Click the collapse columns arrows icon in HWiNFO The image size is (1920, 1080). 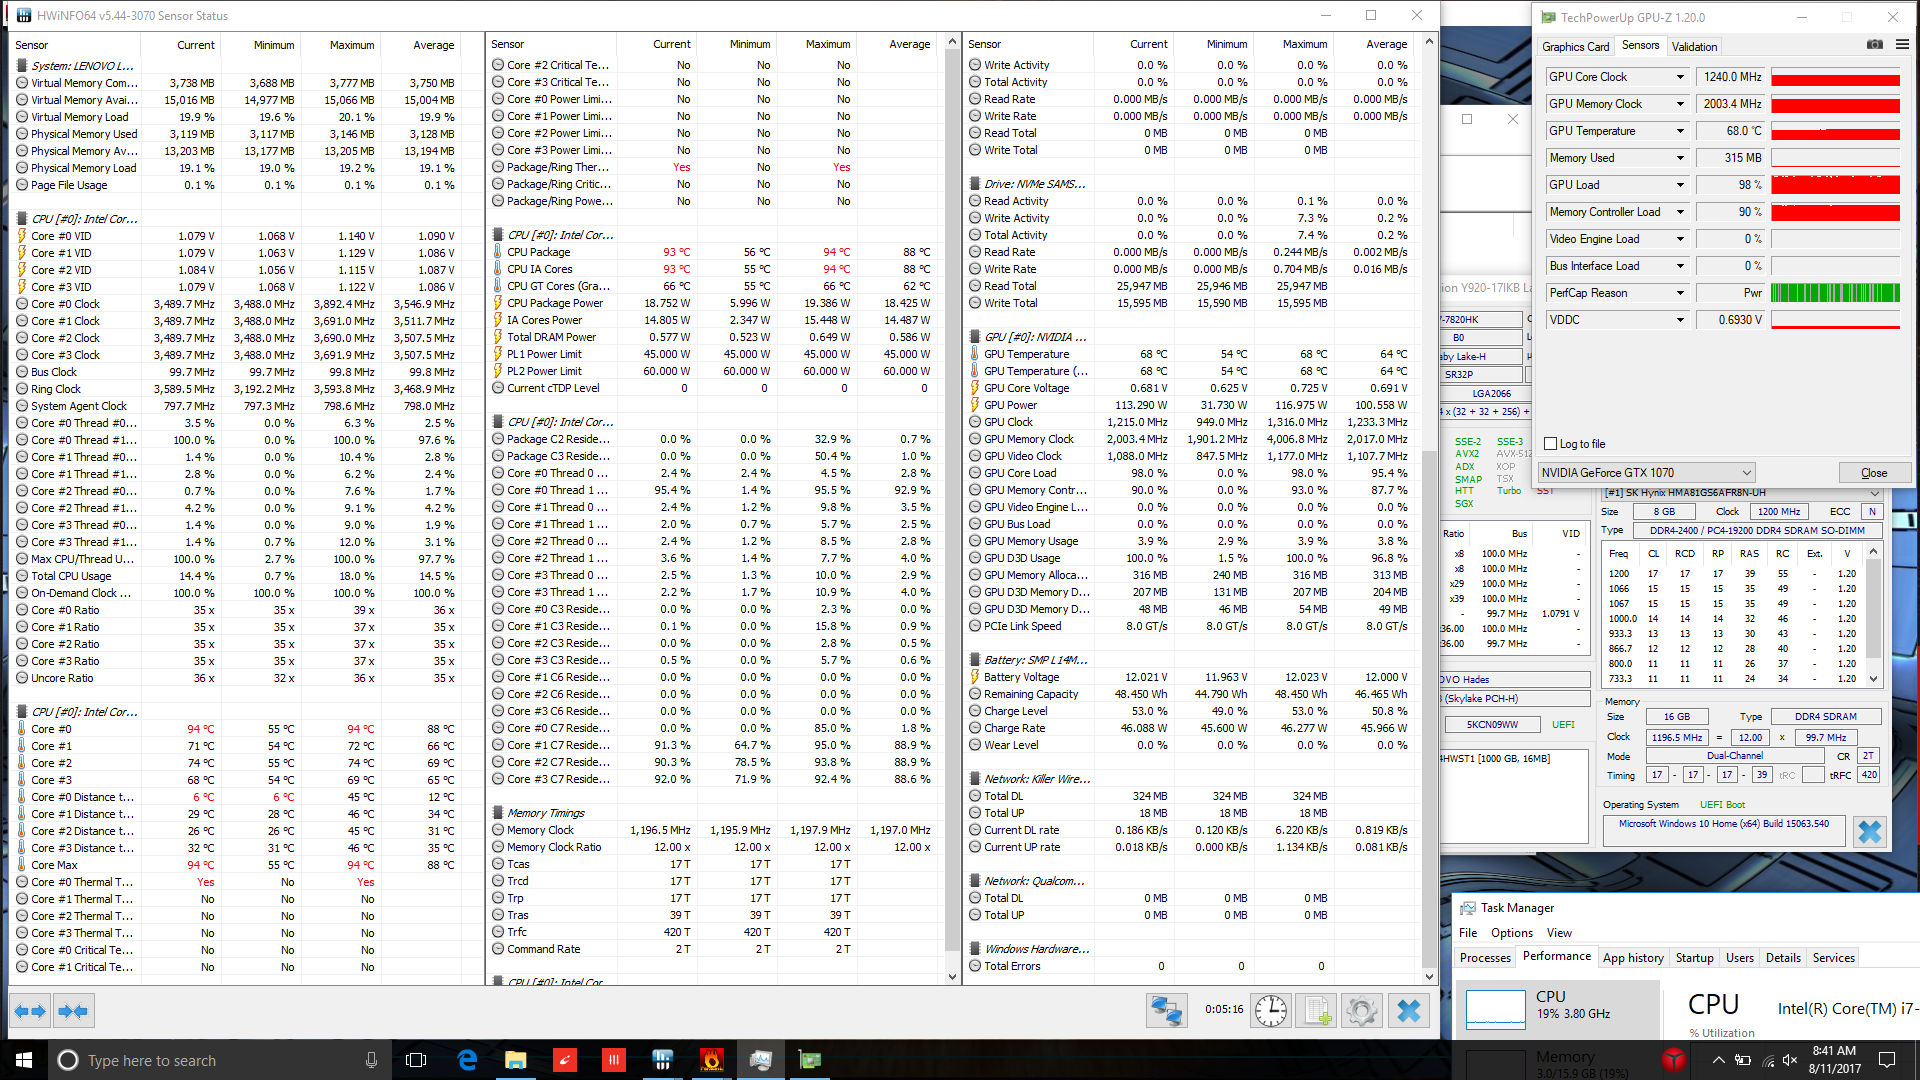tap(73, 1011)
